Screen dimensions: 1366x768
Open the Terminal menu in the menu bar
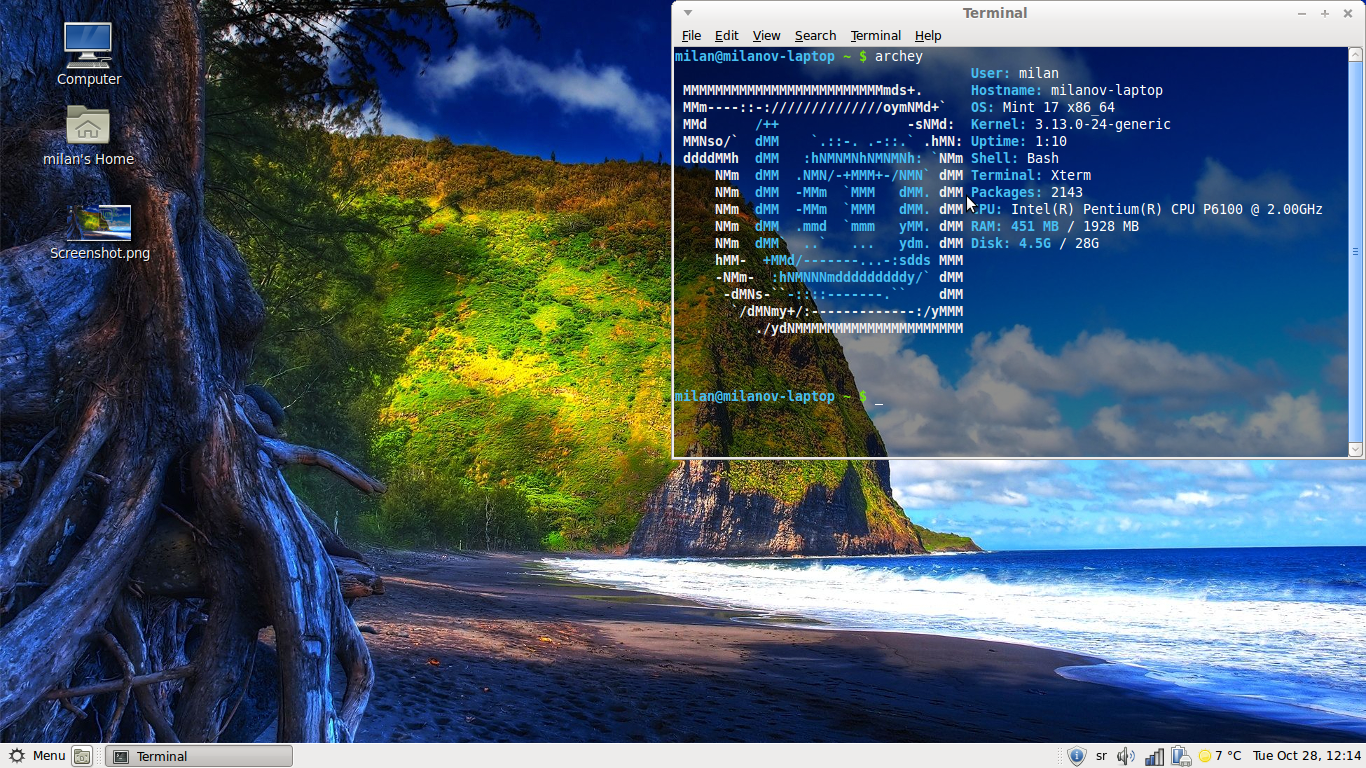pyautogui.click(x=876, y=35)
